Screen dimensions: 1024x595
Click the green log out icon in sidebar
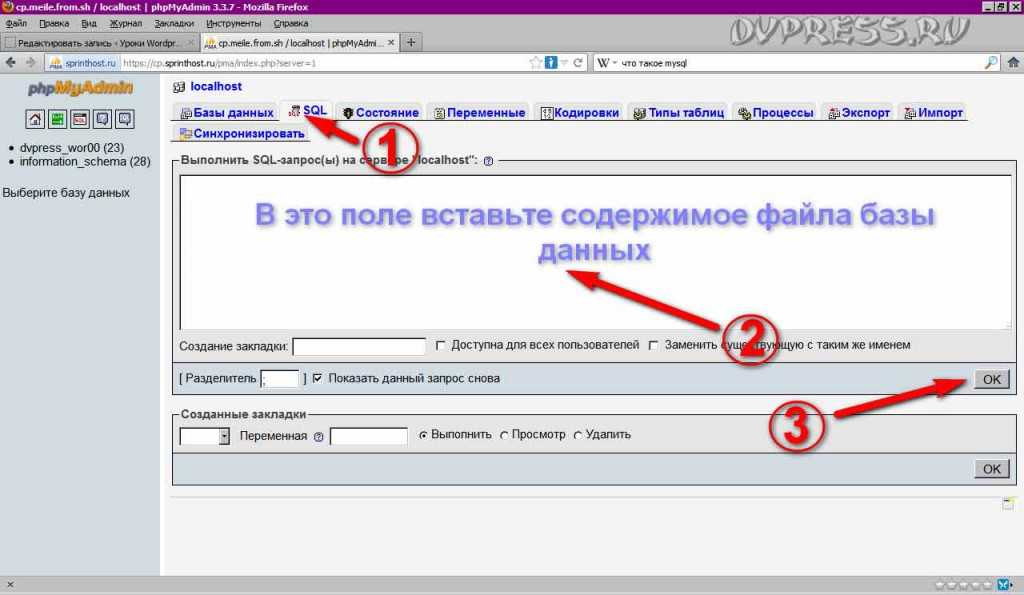click(57, 119)
